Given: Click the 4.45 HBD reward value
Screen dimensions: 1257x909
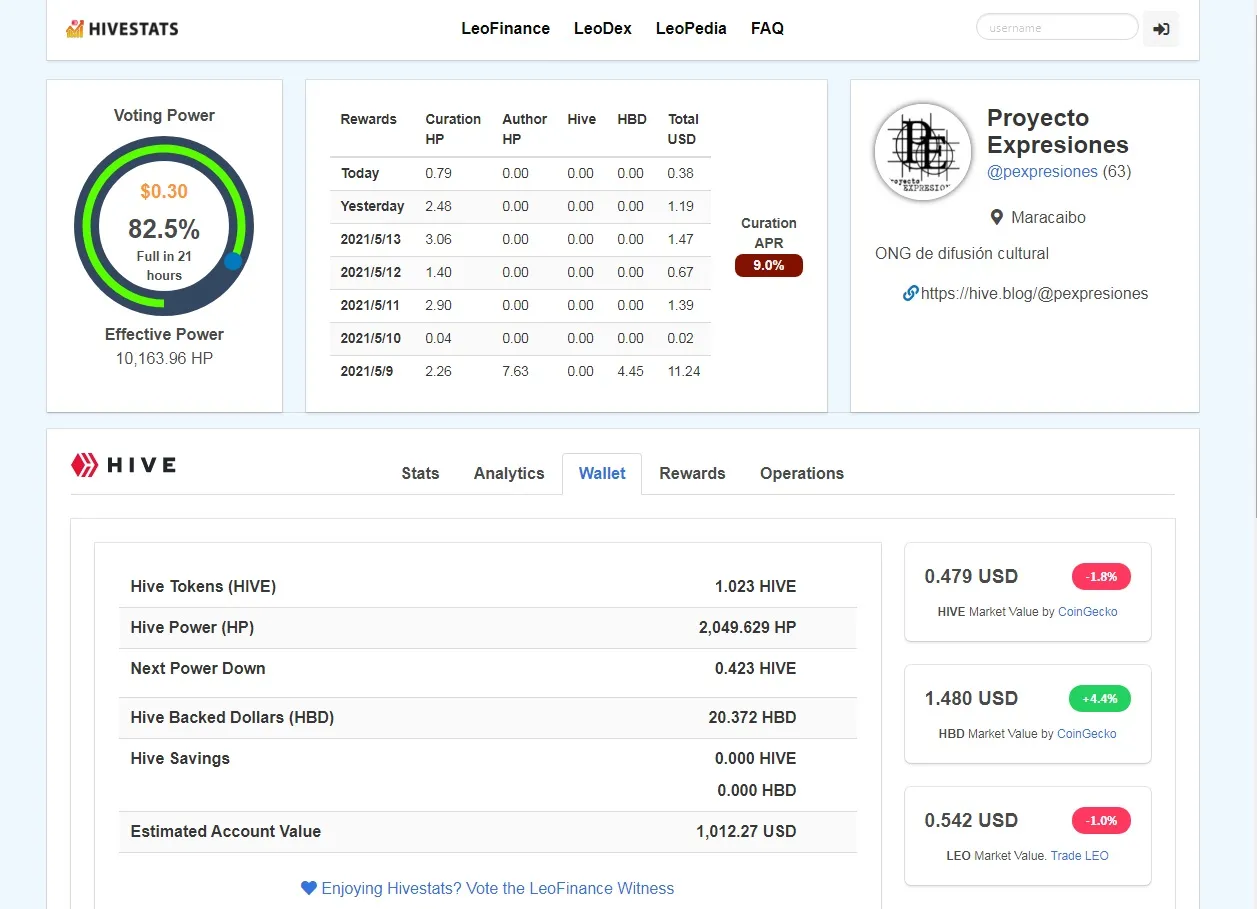Looking at the screenshot, I should [x=630, y=371].
